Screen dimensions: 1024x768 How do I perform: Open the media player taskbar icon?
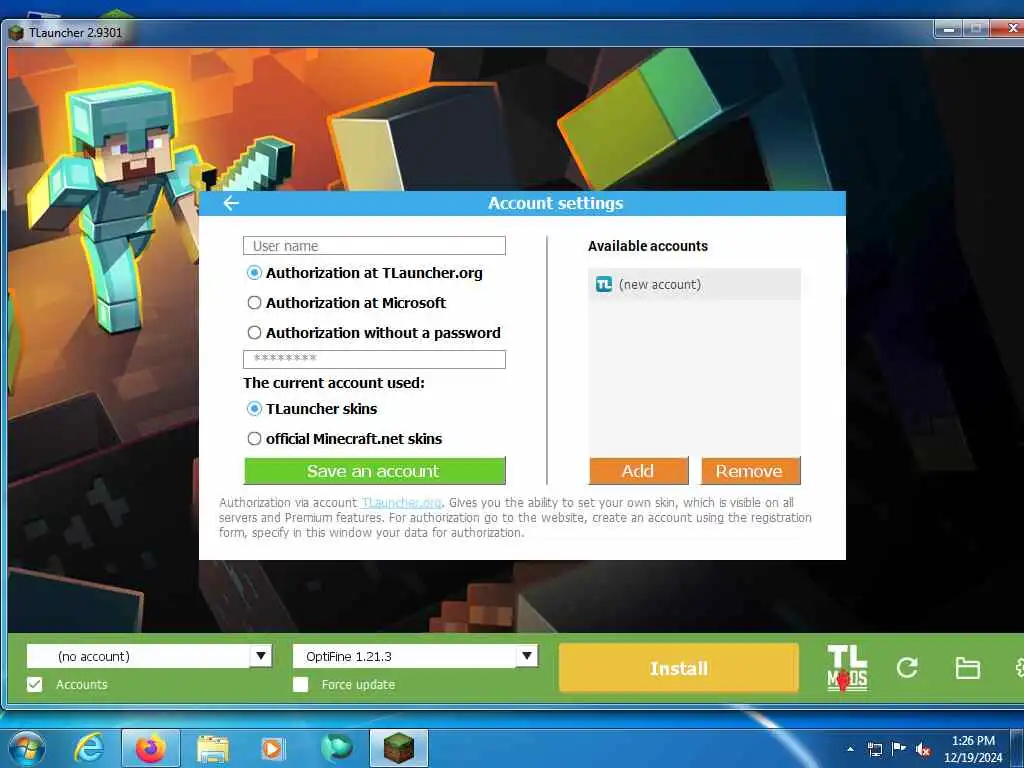tap(272, 749)
